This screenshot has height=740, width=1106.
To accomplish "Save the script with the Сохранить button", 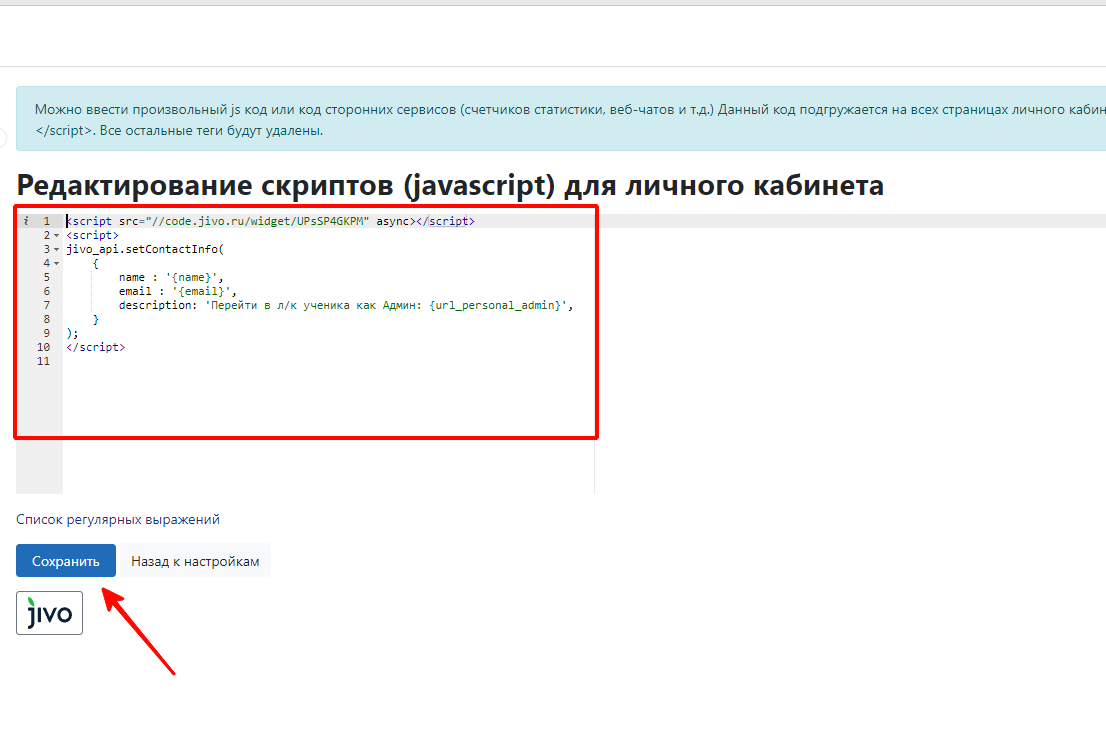I will (x=66, y=561).
